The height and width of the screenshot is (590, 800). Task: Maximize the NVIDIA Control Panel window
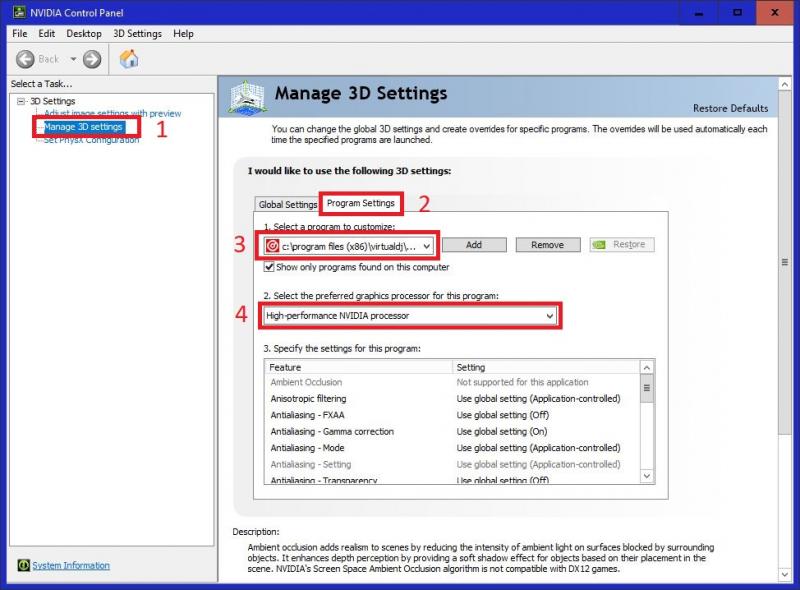(737, 13)
